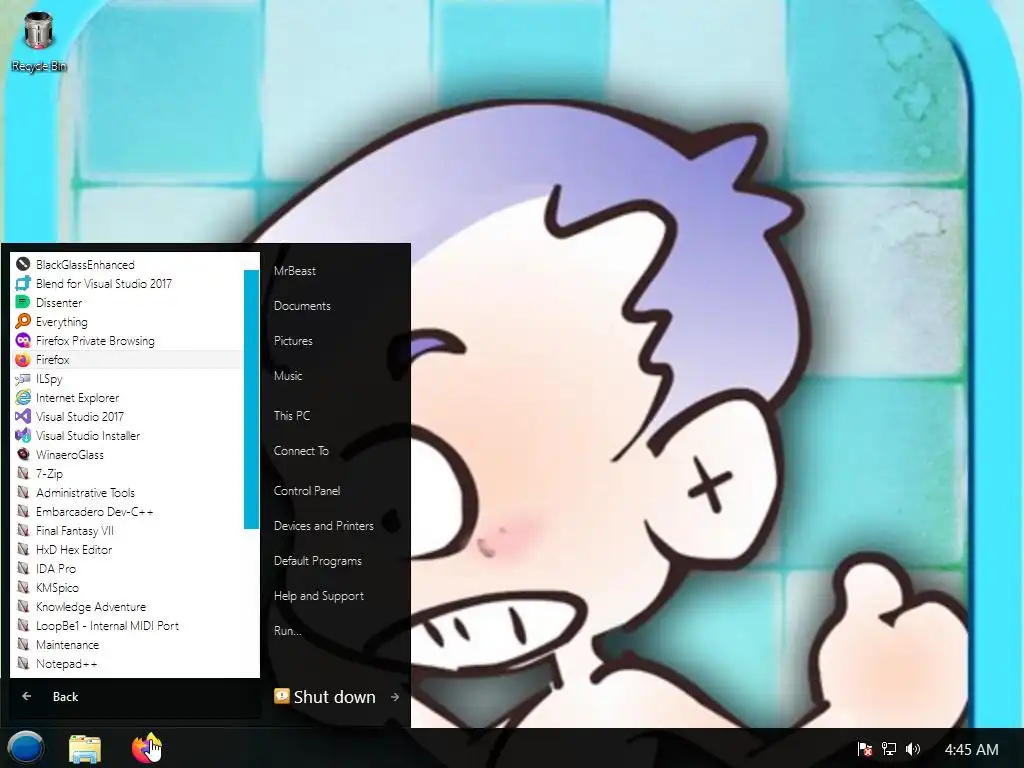This screenshot has width=1024, height=768.
Task: Click the WinaeroGlass icon
Action: click(x=23, y=454)
